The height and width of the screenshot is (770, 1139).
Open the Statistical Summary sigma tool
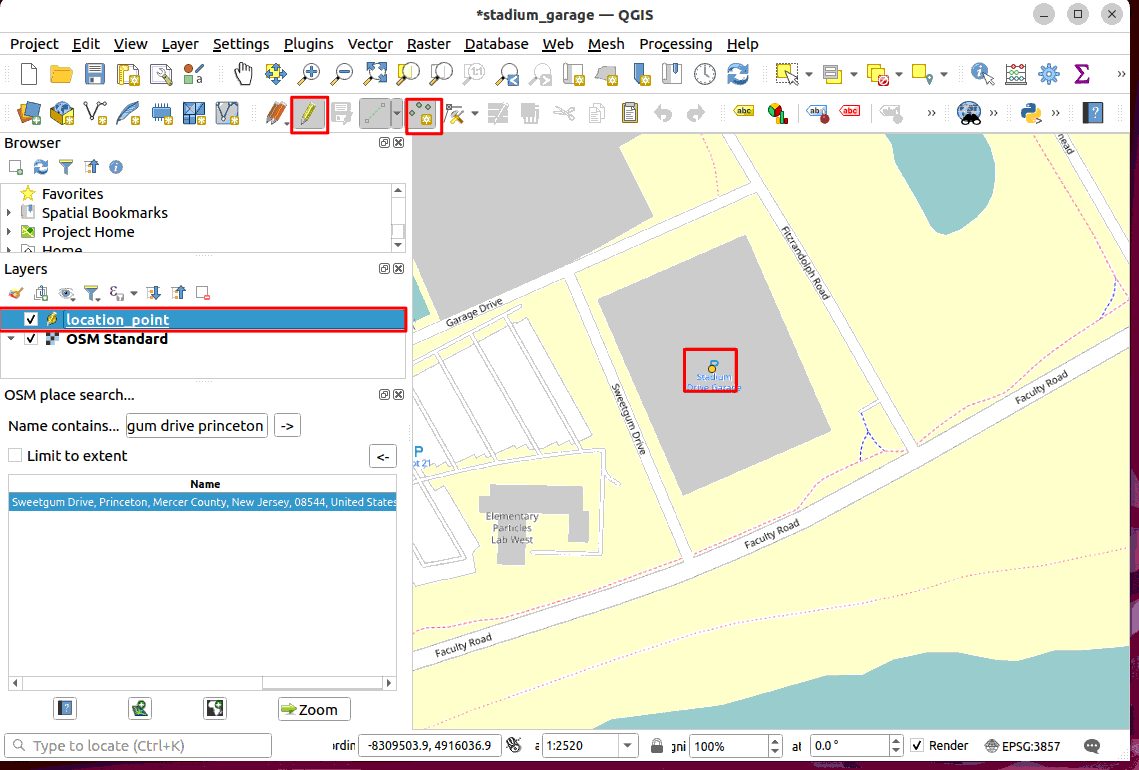[x=1081, y=74]
